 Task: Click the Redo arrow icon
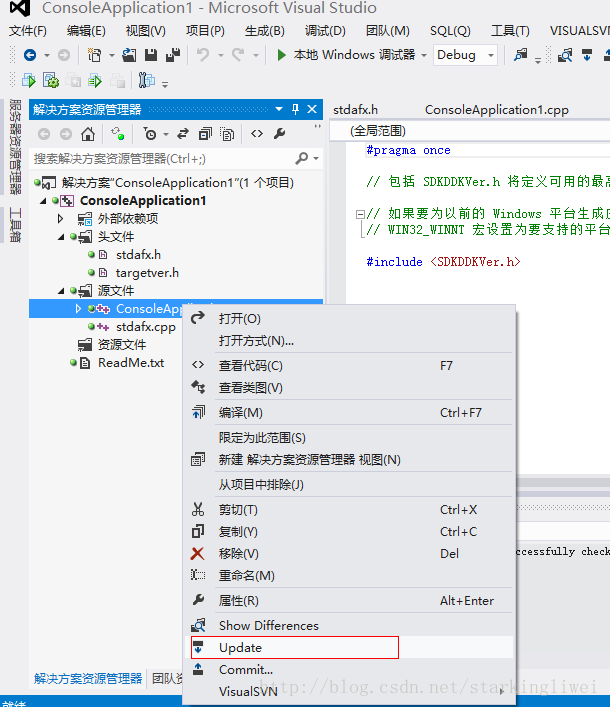tap(238, 55)
